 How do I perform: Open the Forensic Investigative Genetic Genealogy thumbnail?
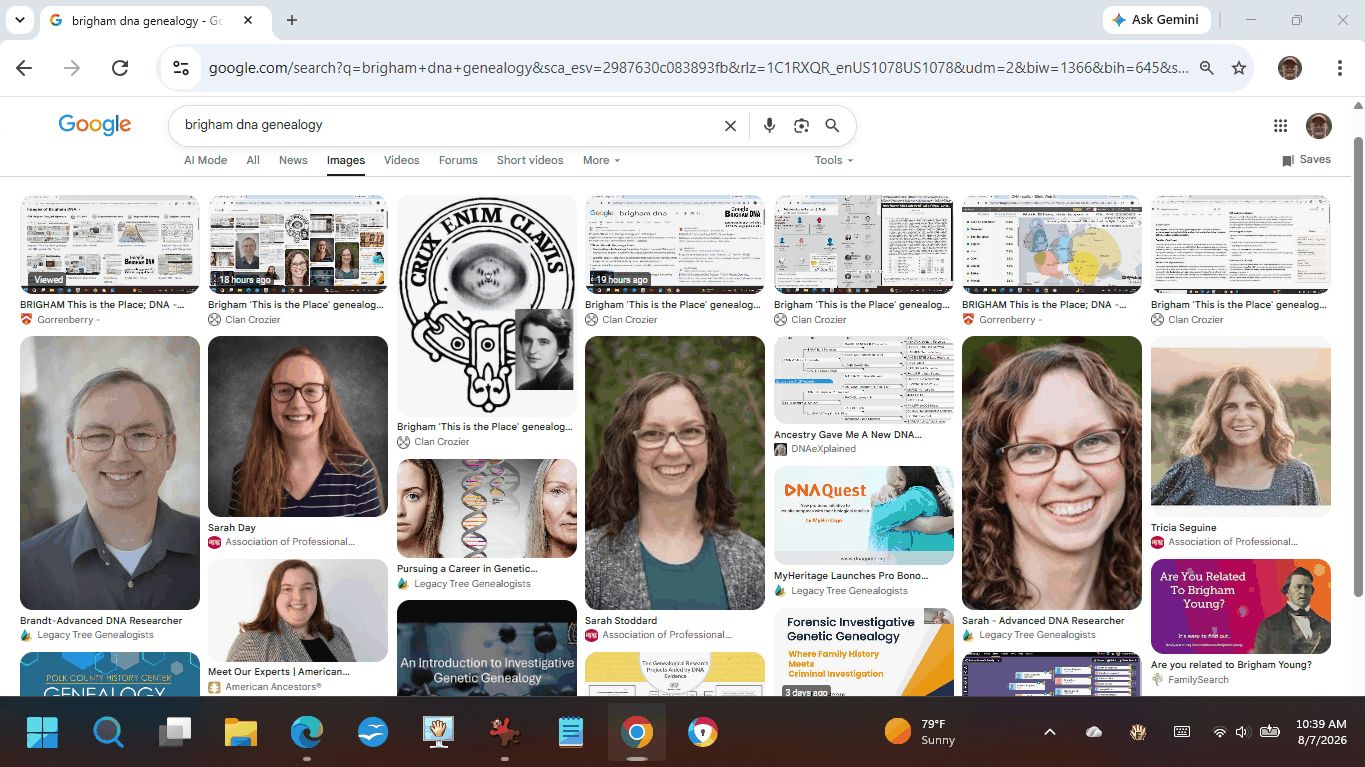tap(864, 652)
